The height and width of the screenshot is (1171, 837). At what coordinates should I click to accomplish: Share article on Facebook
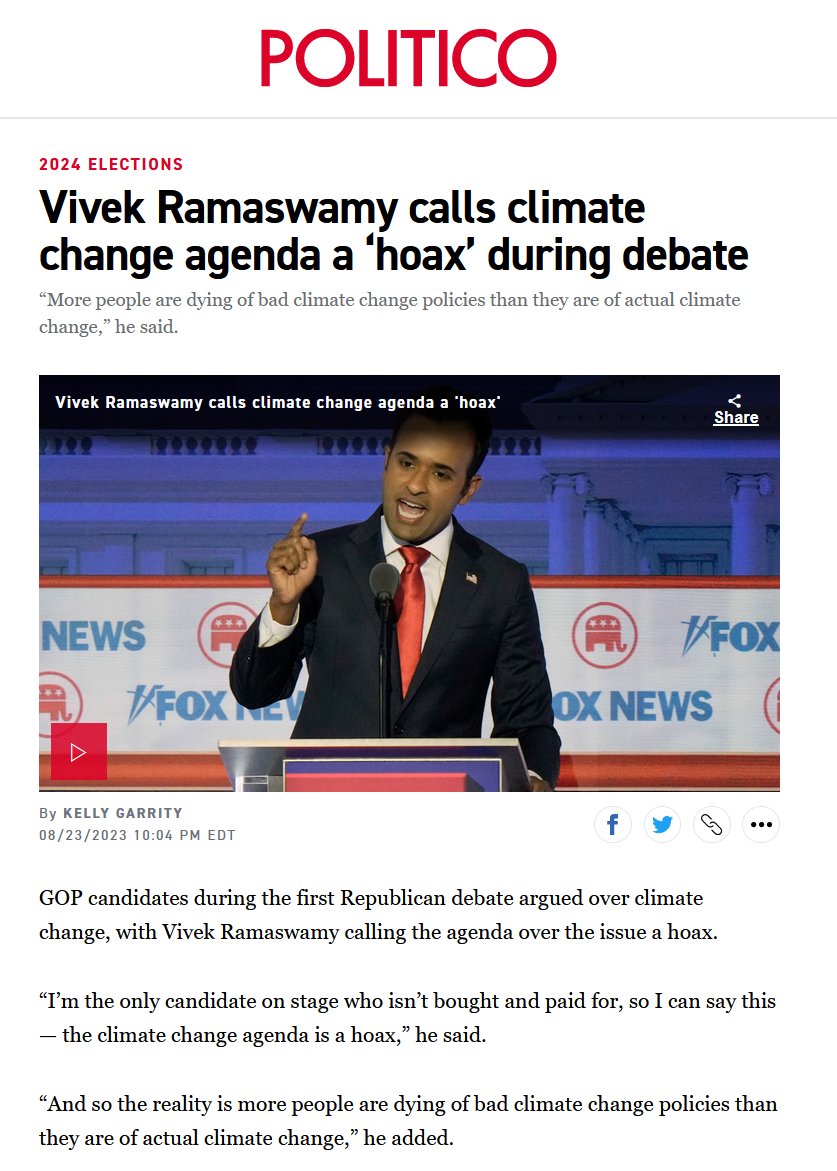612,824
